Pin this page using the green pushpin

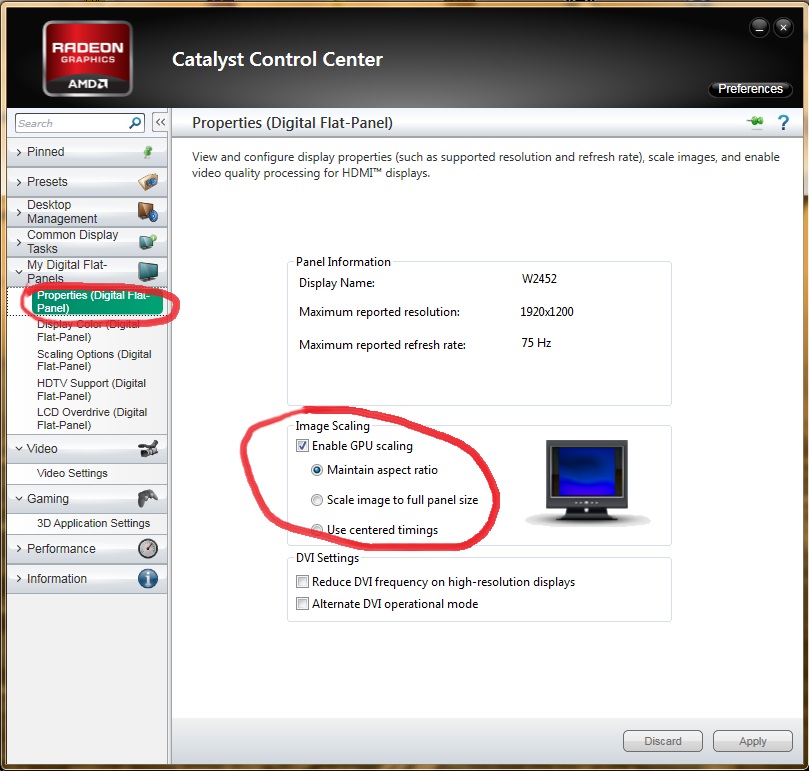(x=755, y=122)
